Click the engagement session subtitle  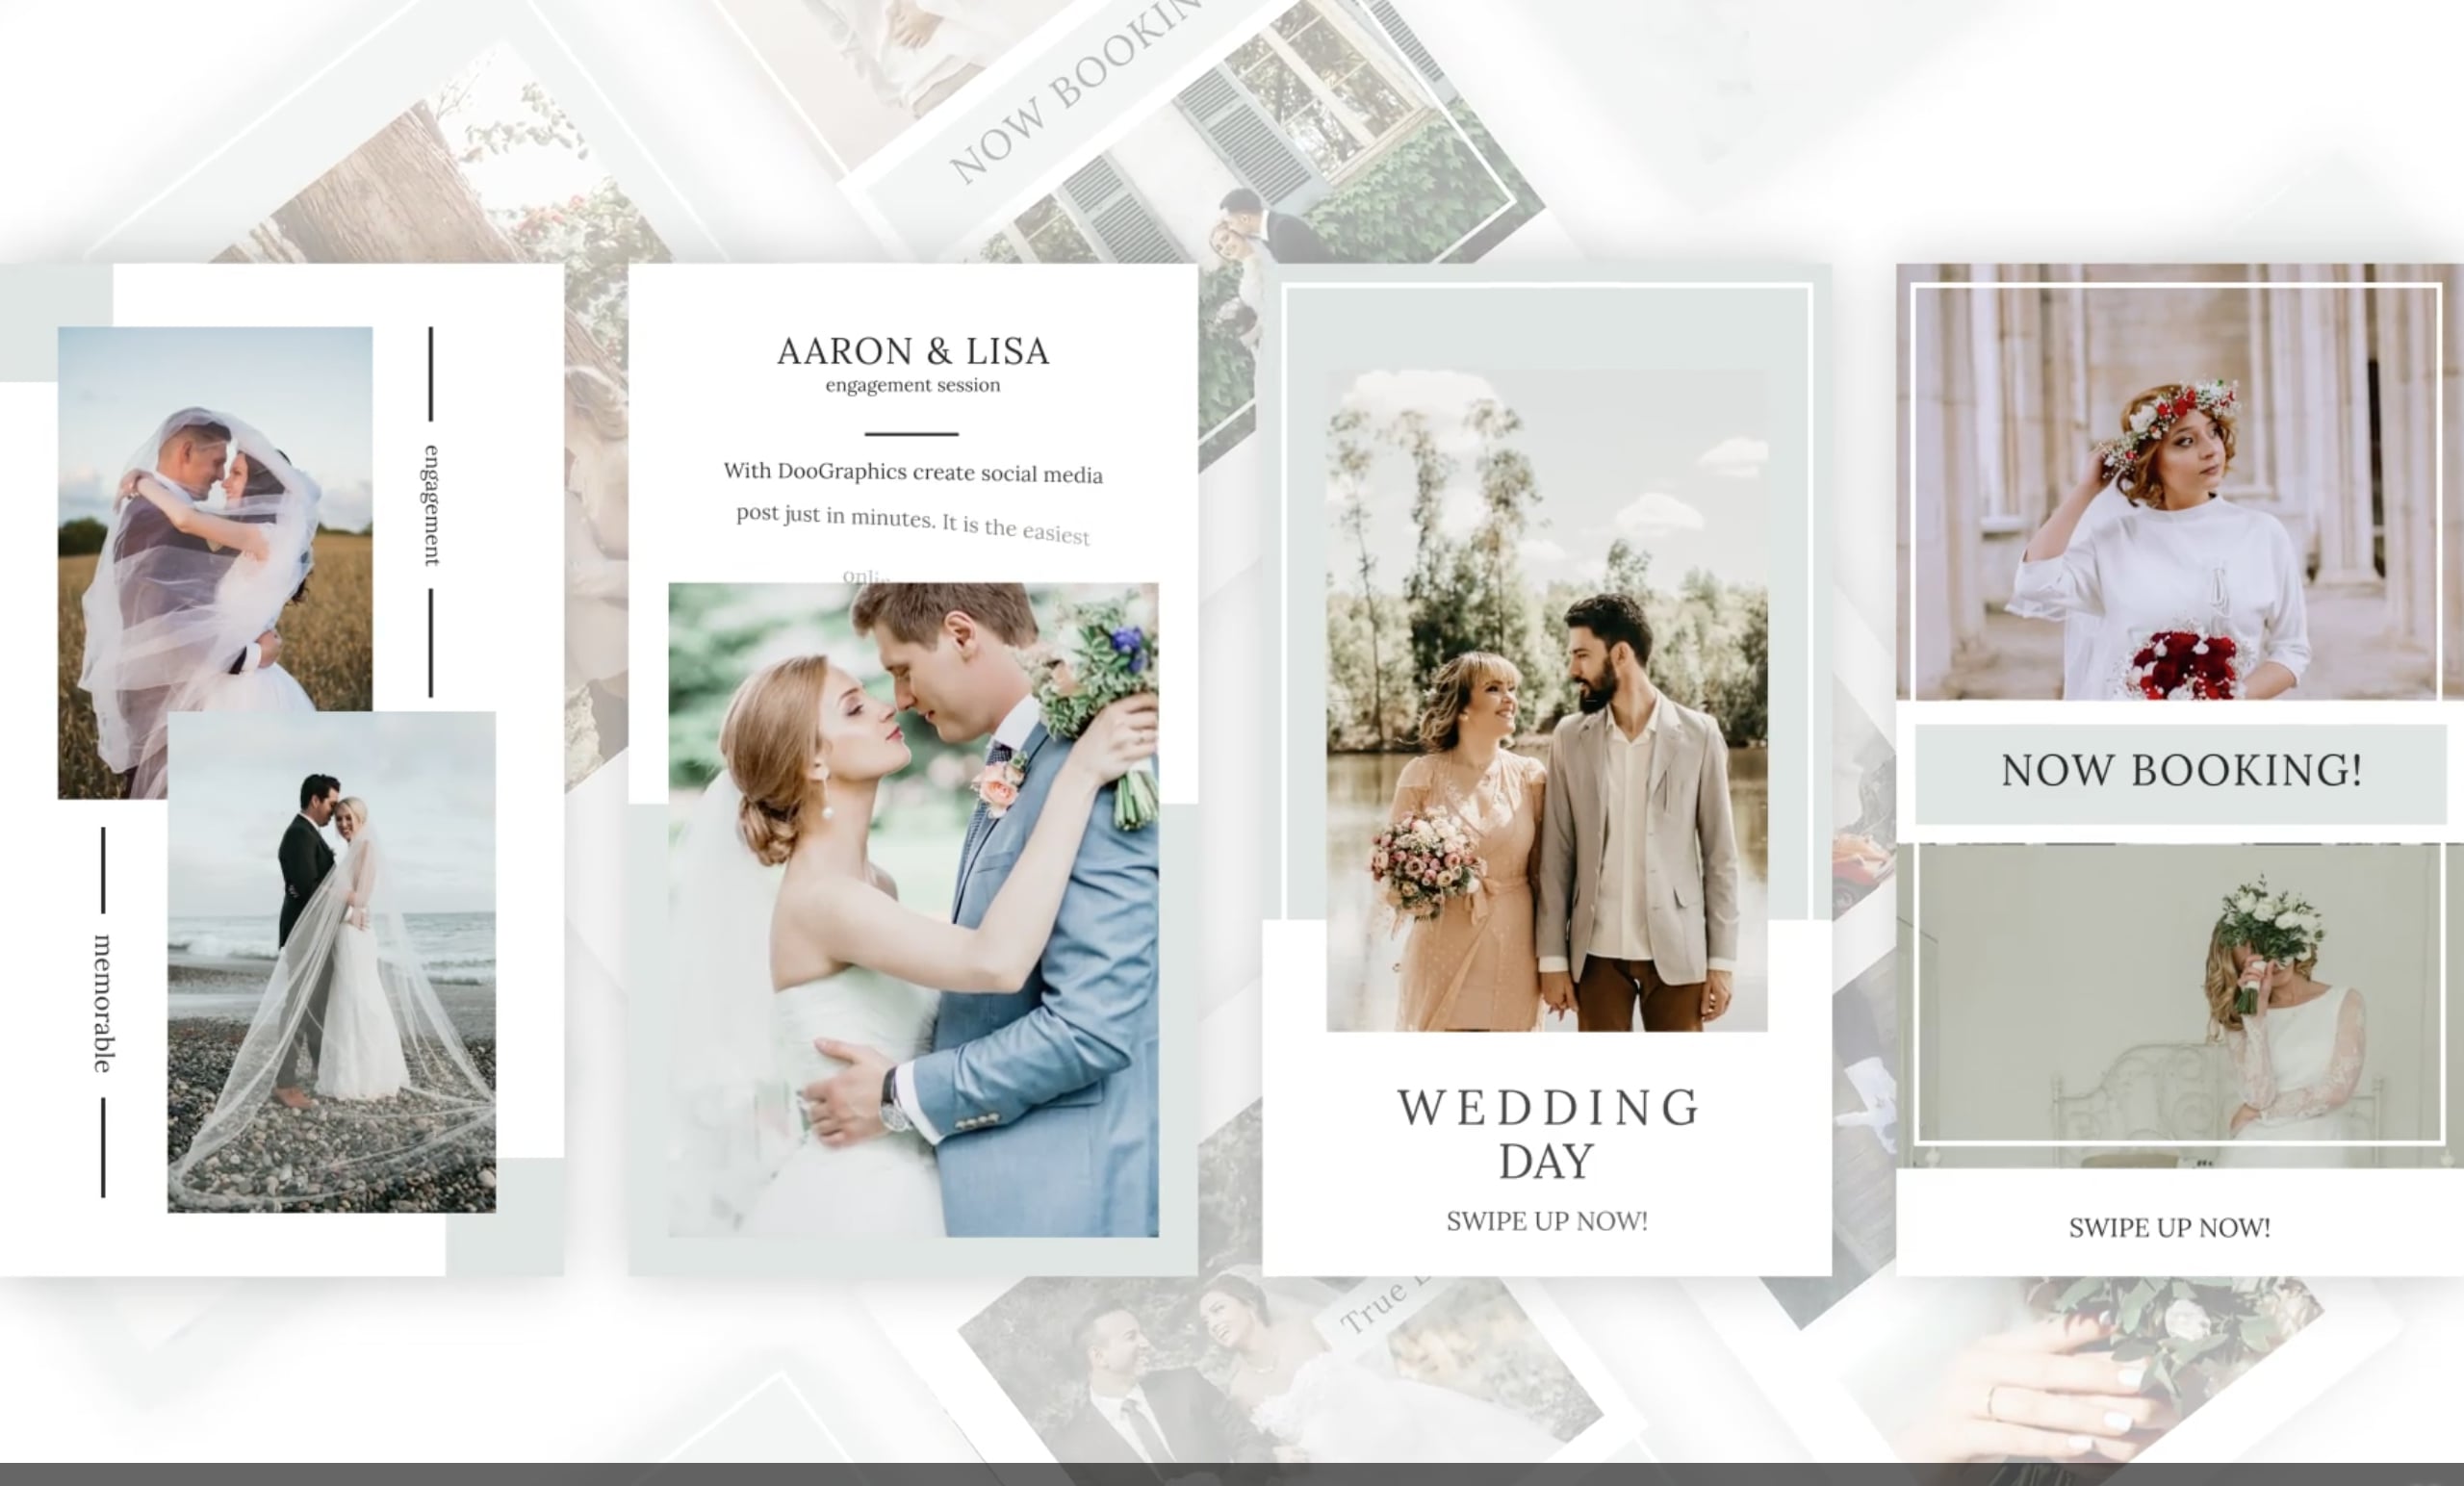pyautogui.click(x=912, y=385)
